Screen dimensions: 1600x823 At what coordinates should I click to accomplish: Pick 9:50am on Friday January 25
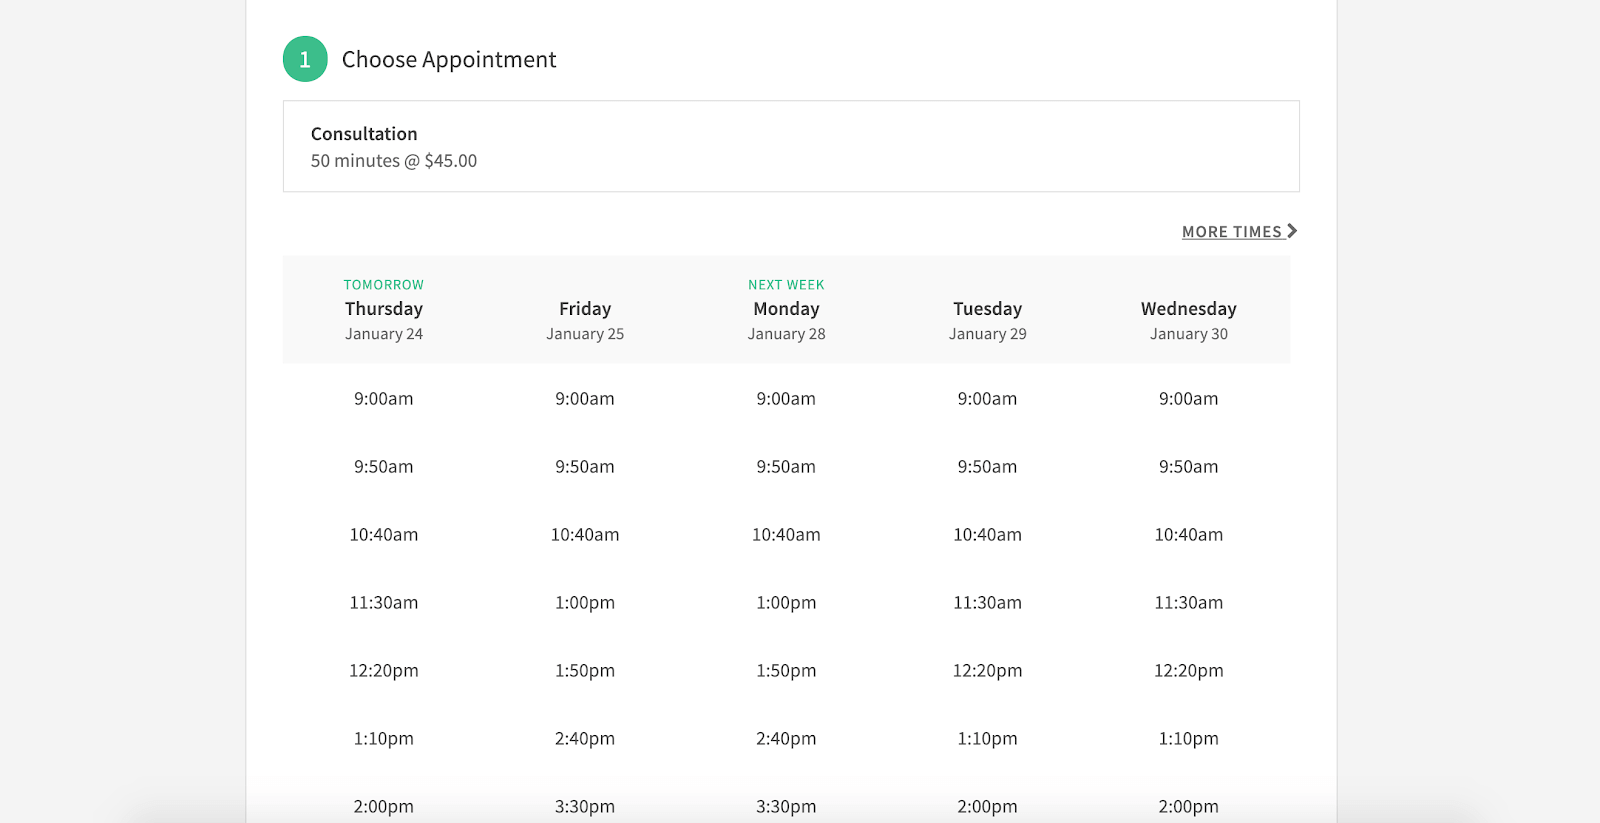pyautogui.click(x=585, y=467)
